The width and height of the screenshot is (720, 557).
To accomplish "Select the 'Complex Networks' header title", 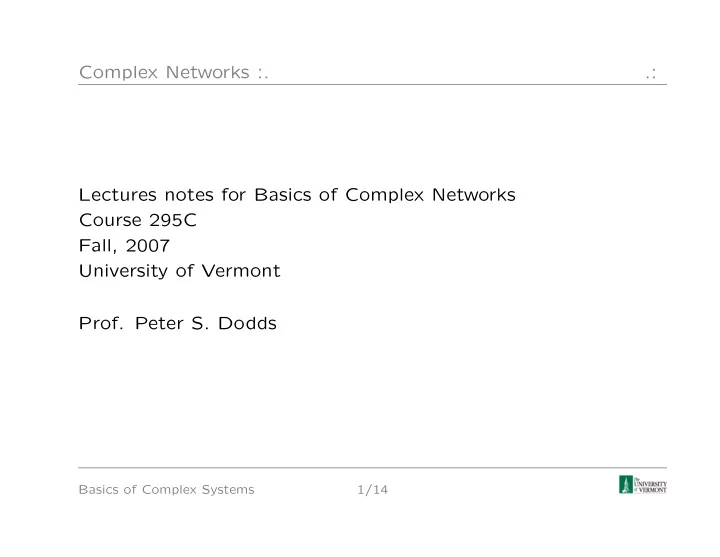I will 164,72.
